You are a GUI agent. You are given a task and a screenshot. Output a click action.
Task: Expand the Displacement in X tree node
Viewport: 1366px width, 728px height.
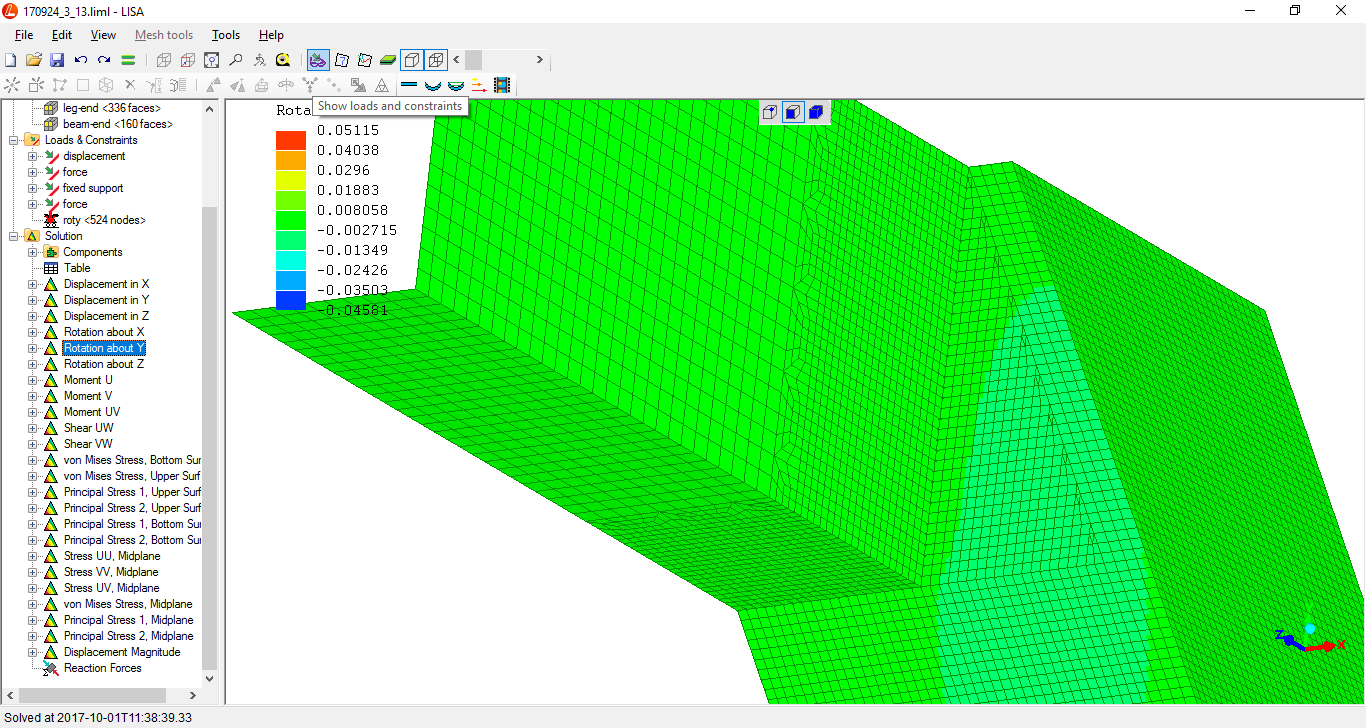(x=32, y=284)
